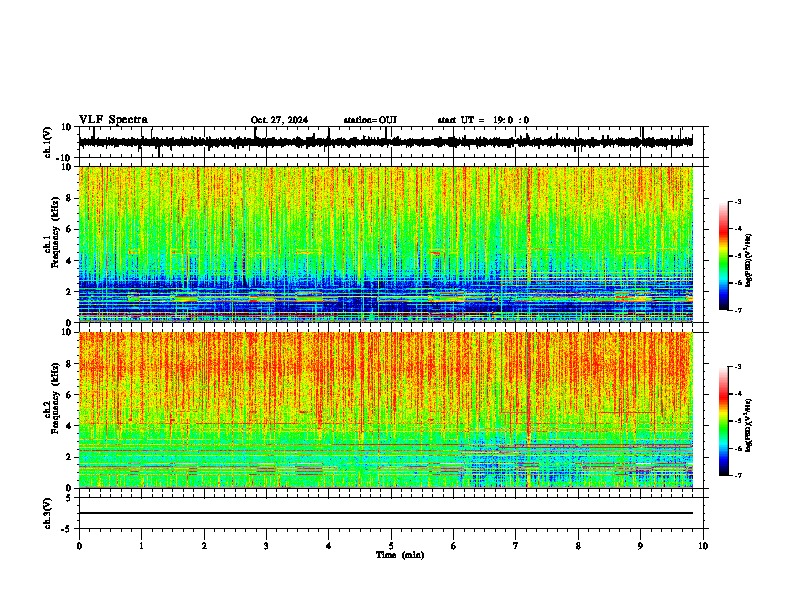Image resolution: width=792 pixels, height=612 pixels.
Task: Click time tick label '5' on x-axis
Action: coord(391,546)
